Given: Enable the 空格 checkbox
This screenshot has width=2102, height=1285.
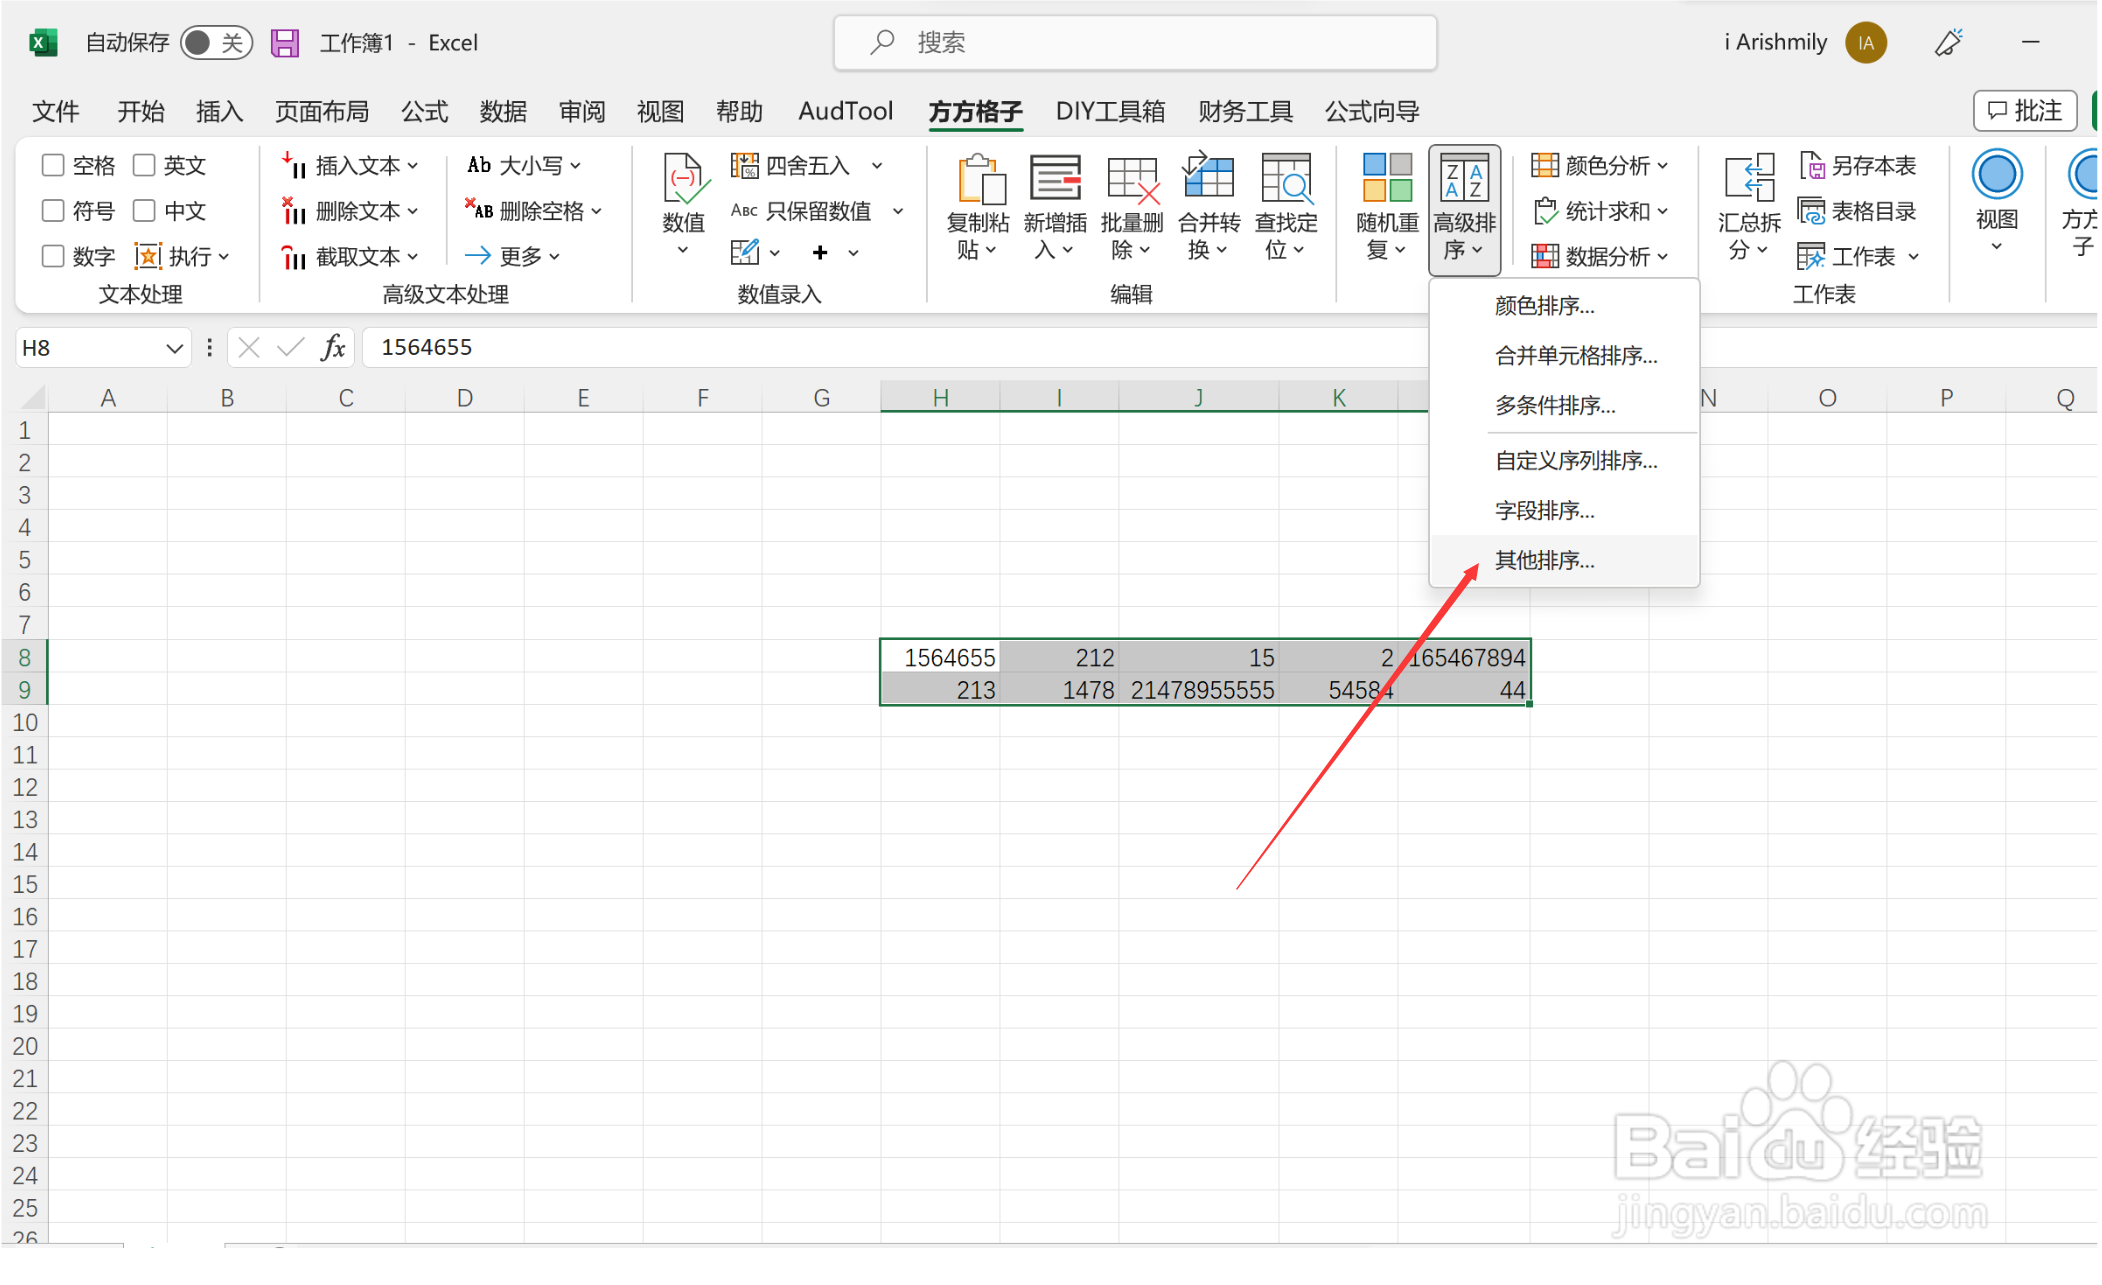Looking at the screenshot, I should click(53, 164).
